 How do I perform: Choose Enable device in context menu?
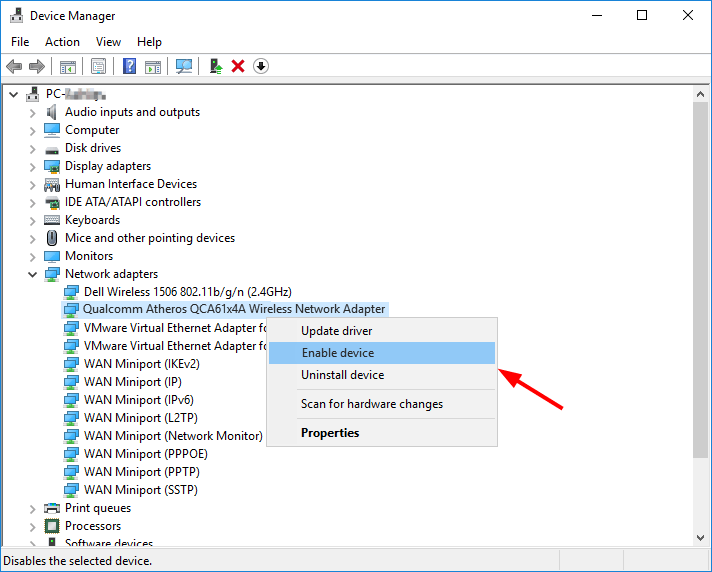click(x=338, y=353)
